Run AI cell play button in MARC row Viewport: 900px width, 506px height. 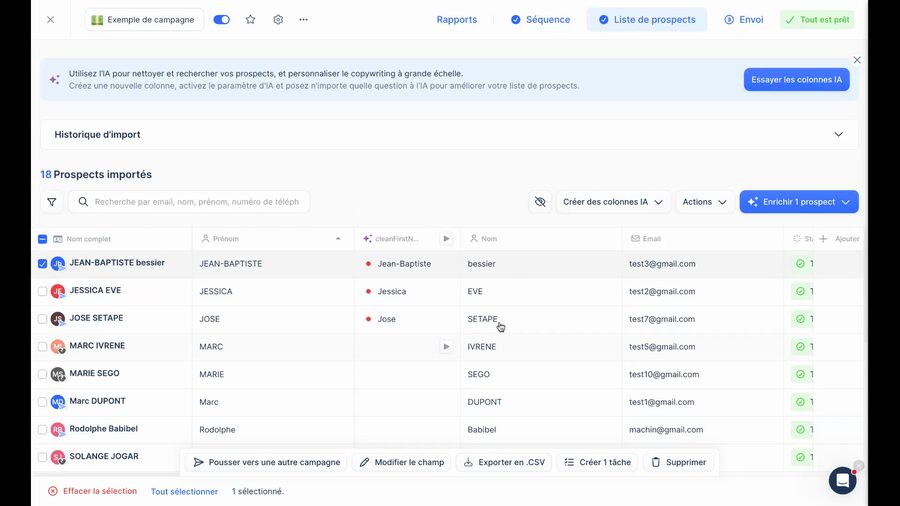[x=446, y=347]
